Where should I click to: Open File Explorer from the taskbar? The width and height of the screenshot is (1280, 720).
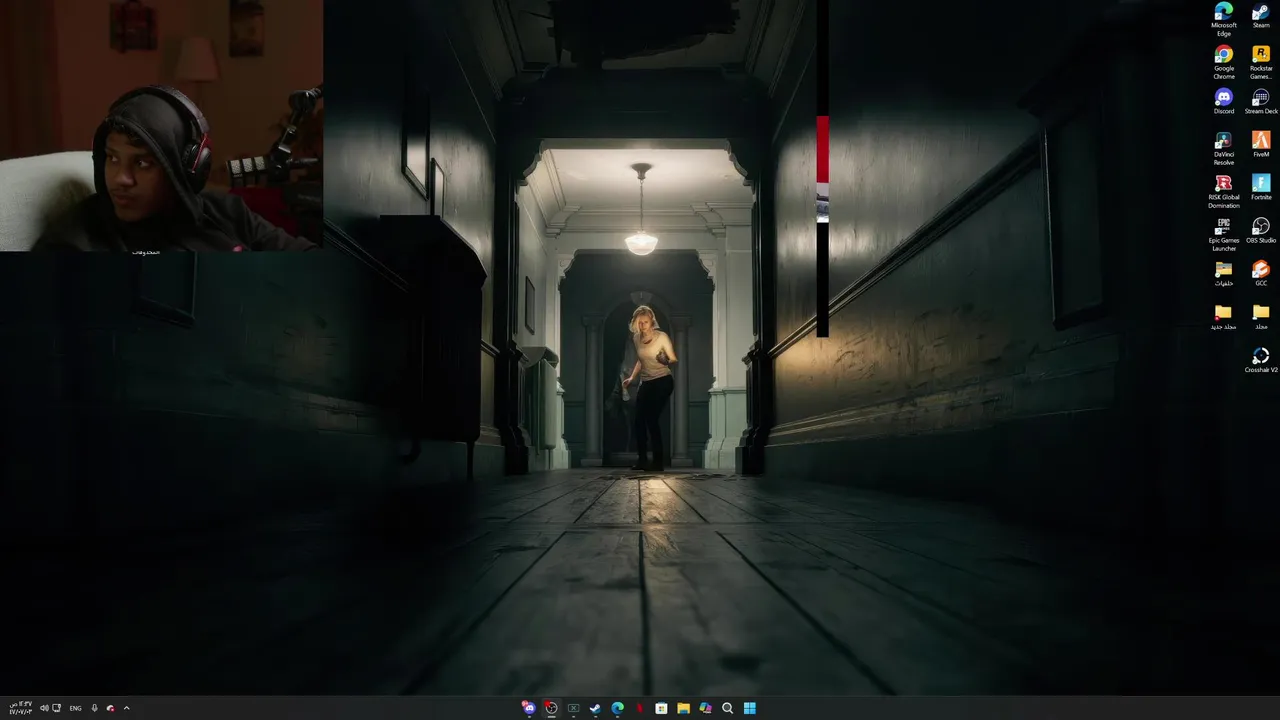[x=683, y=708]
